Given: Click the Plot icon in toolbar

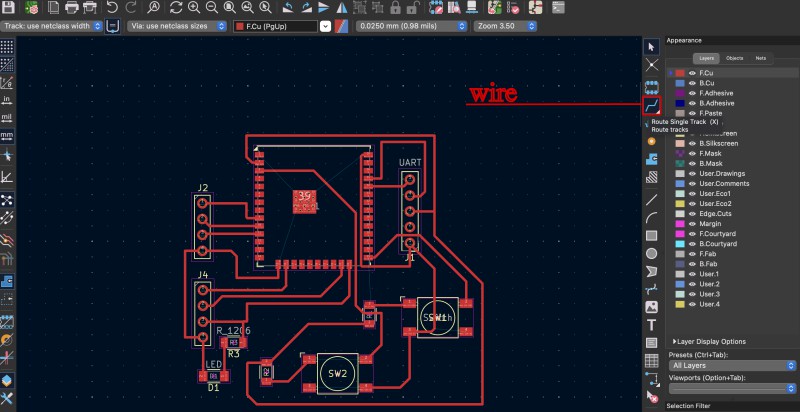Looking at the screenshot, I should point(89,7).
